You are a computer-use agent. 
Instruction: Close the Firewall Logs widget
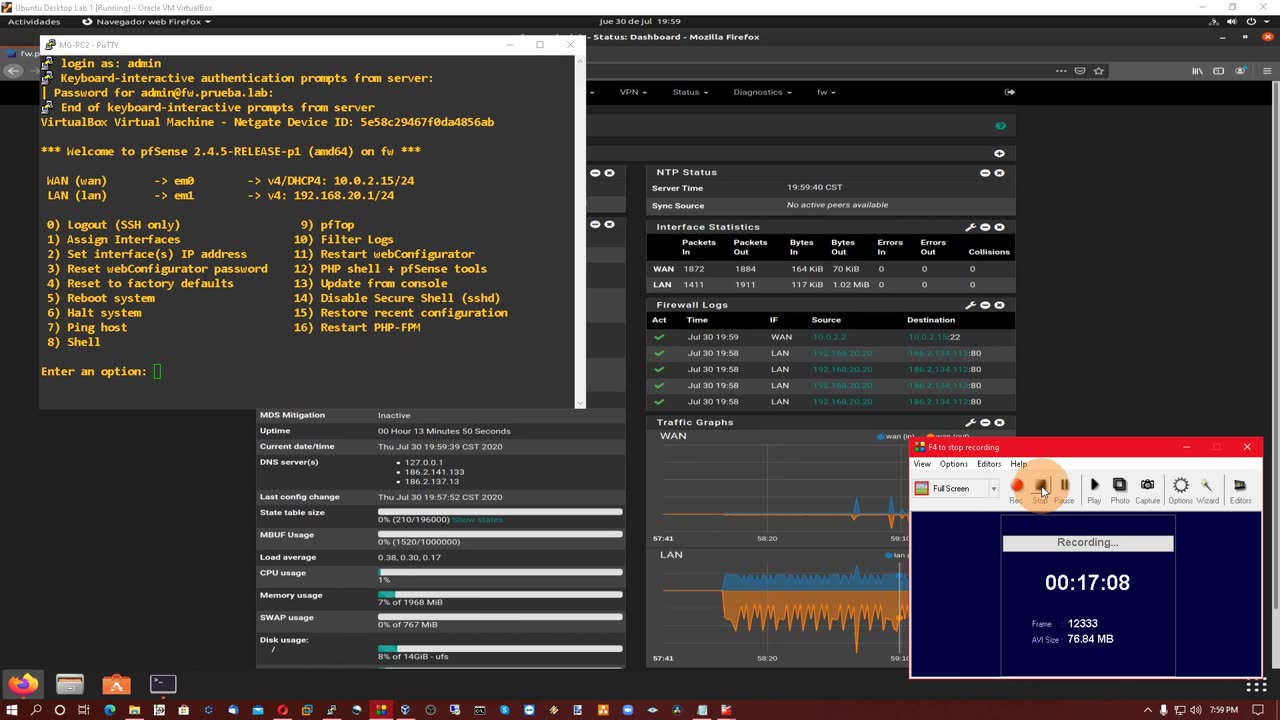point(999,305)
